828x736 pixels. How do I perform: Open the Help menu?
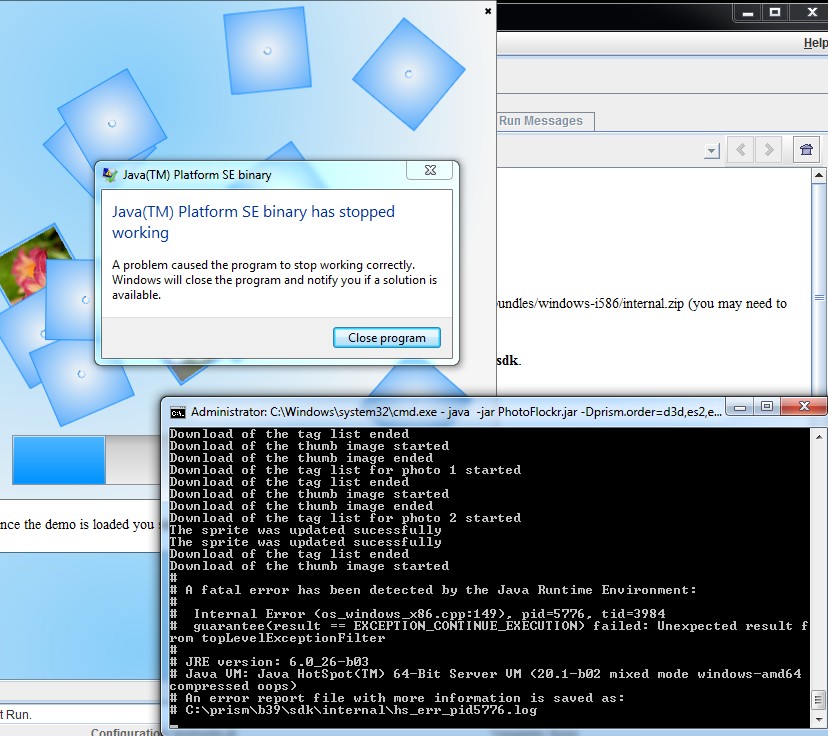(x=815, y=43)
